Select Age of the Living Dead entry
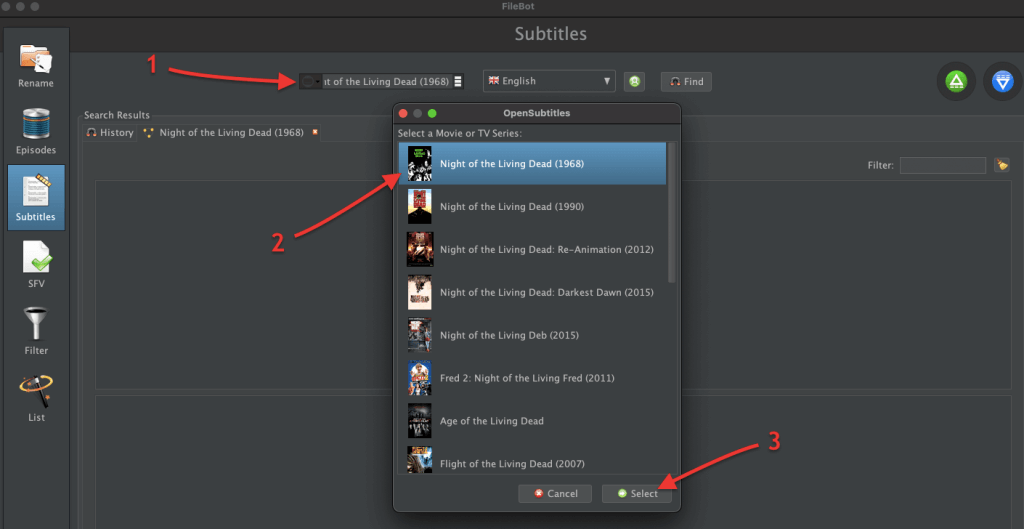The image size is (1024, 529). (x=532, y=421)
